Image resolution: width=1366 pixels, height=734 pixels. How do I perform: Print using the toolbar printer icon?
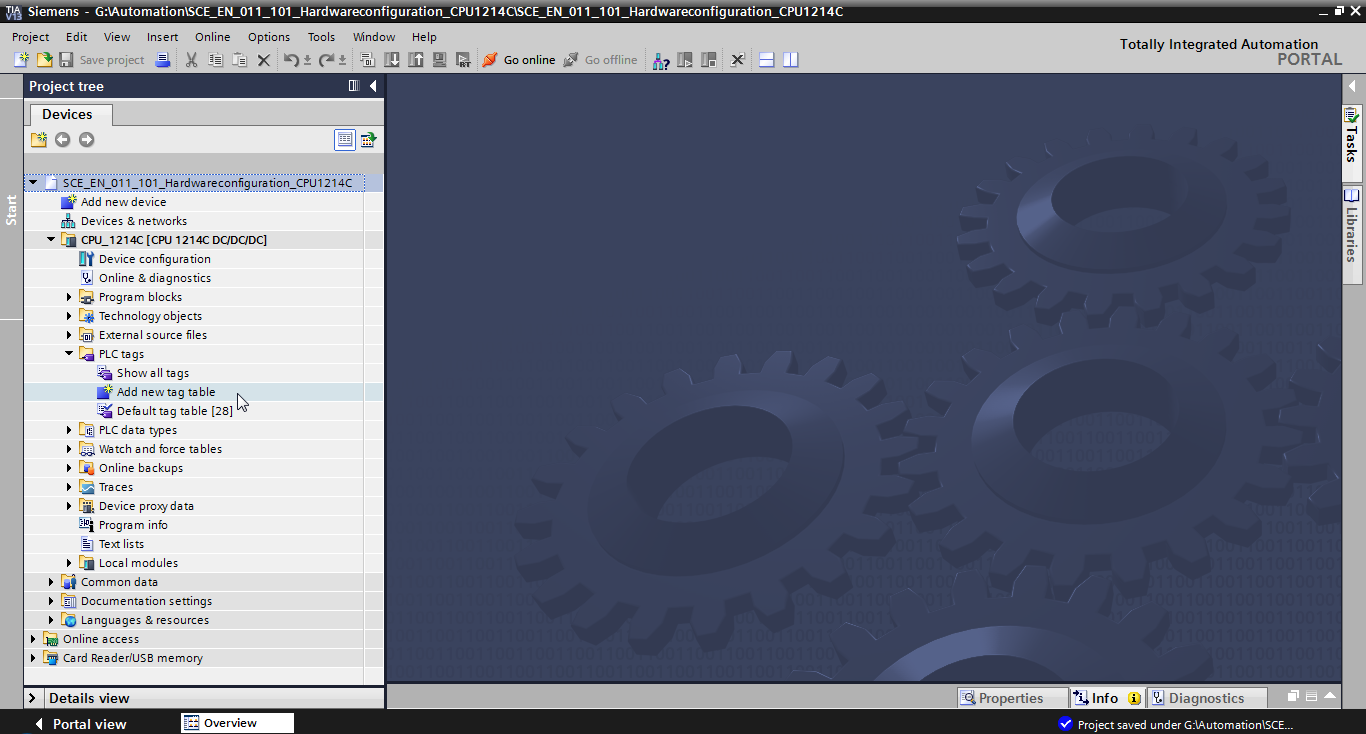pyautogui.click(x=163, y=60)
